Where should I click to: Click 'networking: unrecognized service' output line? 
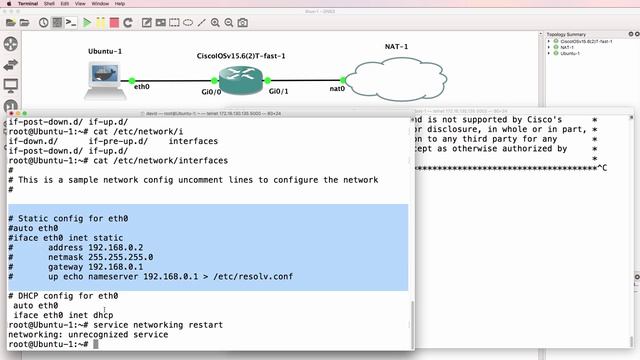point(88,335)
